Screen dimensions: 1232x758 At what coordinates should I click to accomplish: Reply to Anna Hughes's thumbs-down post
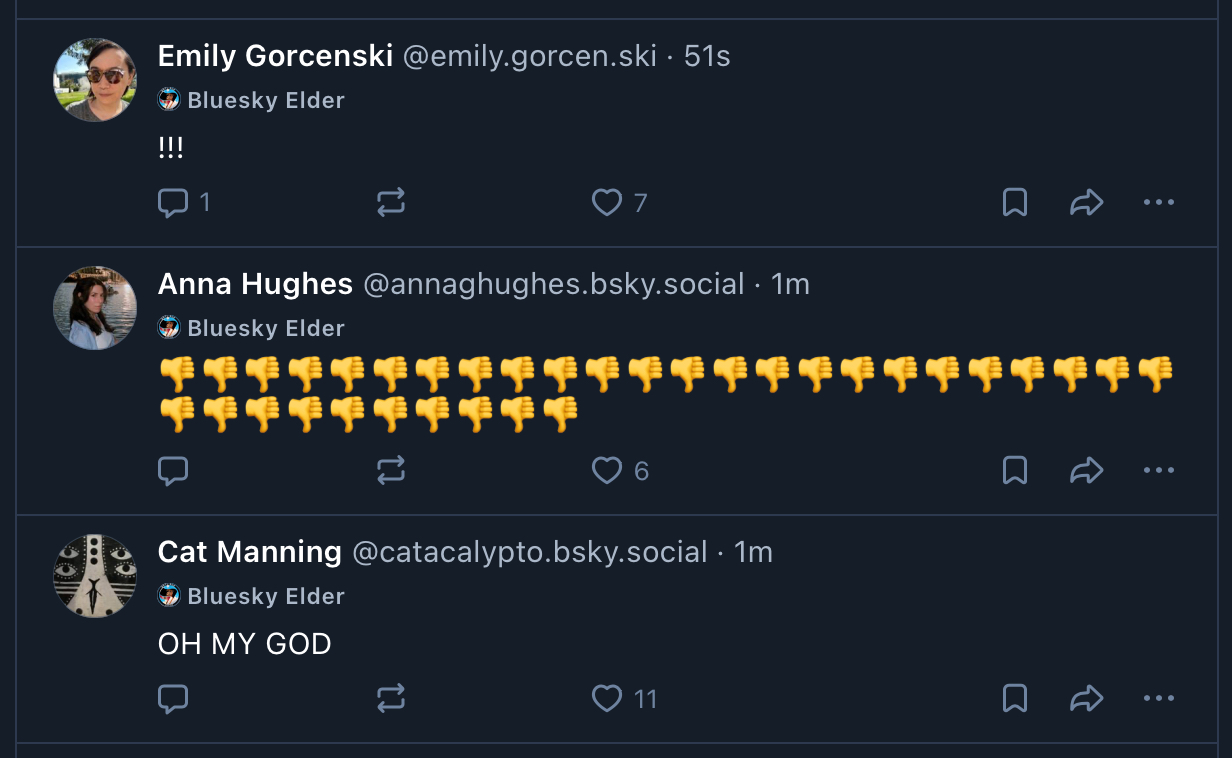[x=173, y=471]
